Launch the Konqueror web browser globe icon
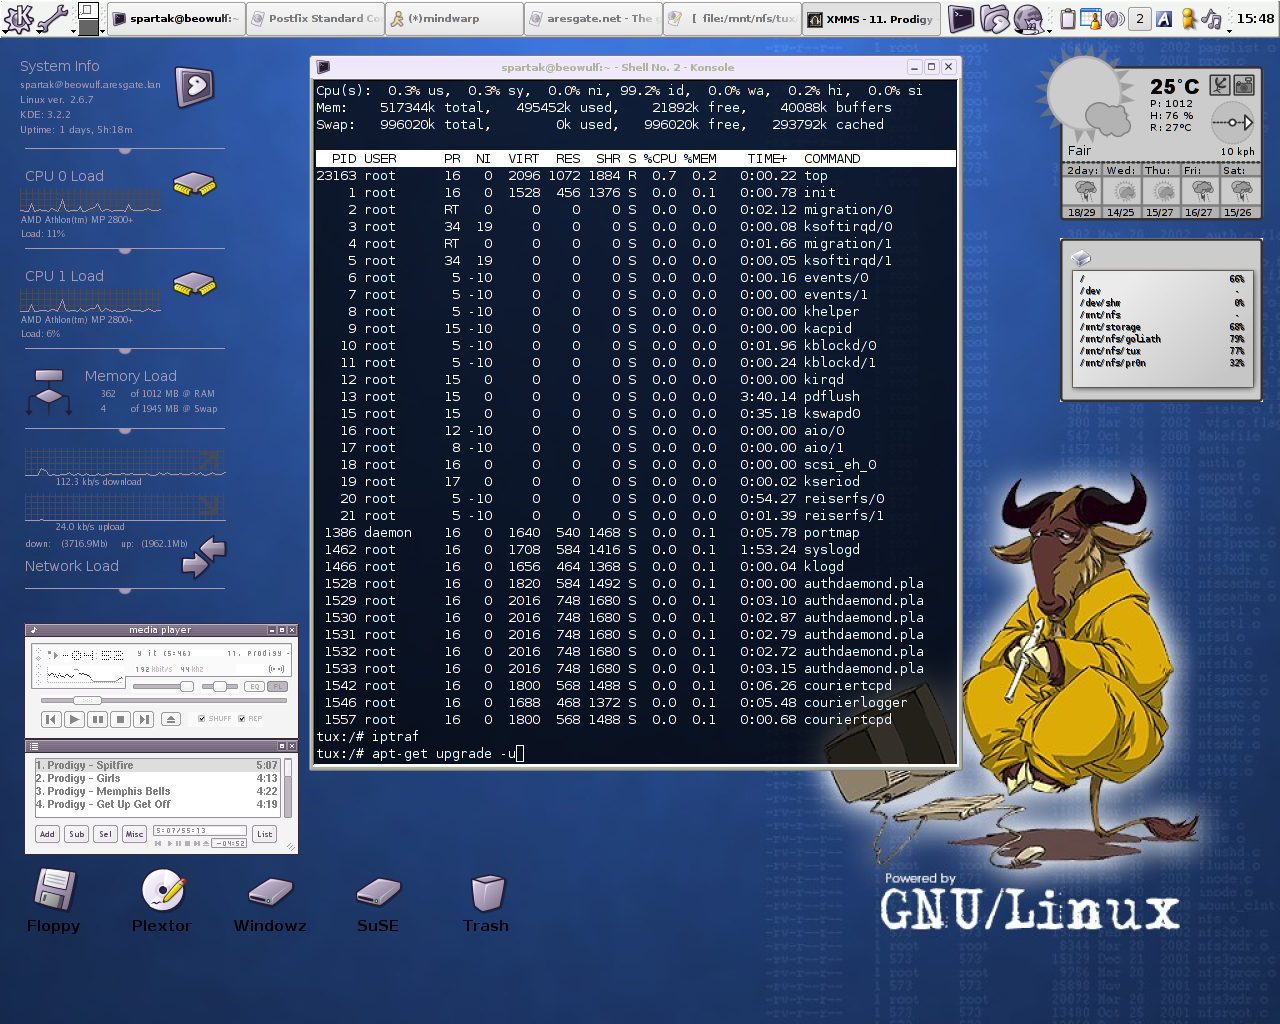The height and width of the screenshot is (1024, 1280). coord(1028,18)
